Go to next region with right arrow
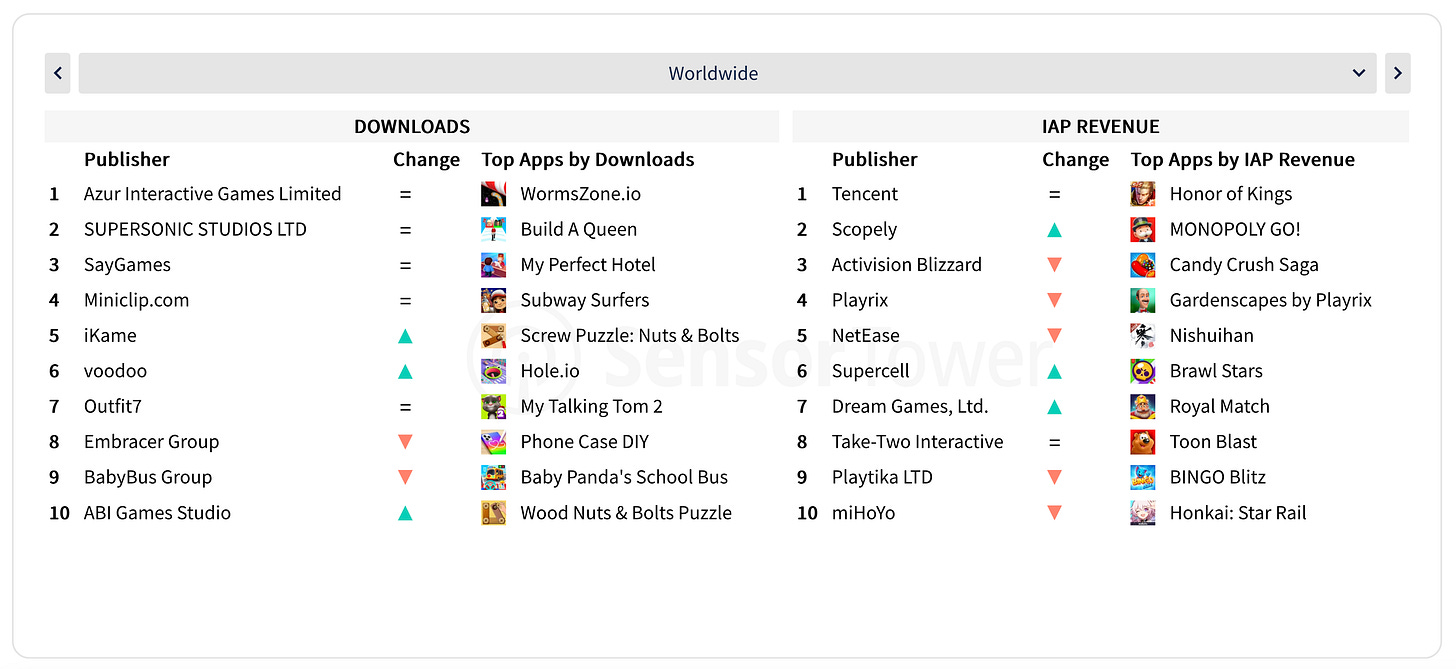Viewport: 1456px width, 669px height. (x=1397, y=73)
